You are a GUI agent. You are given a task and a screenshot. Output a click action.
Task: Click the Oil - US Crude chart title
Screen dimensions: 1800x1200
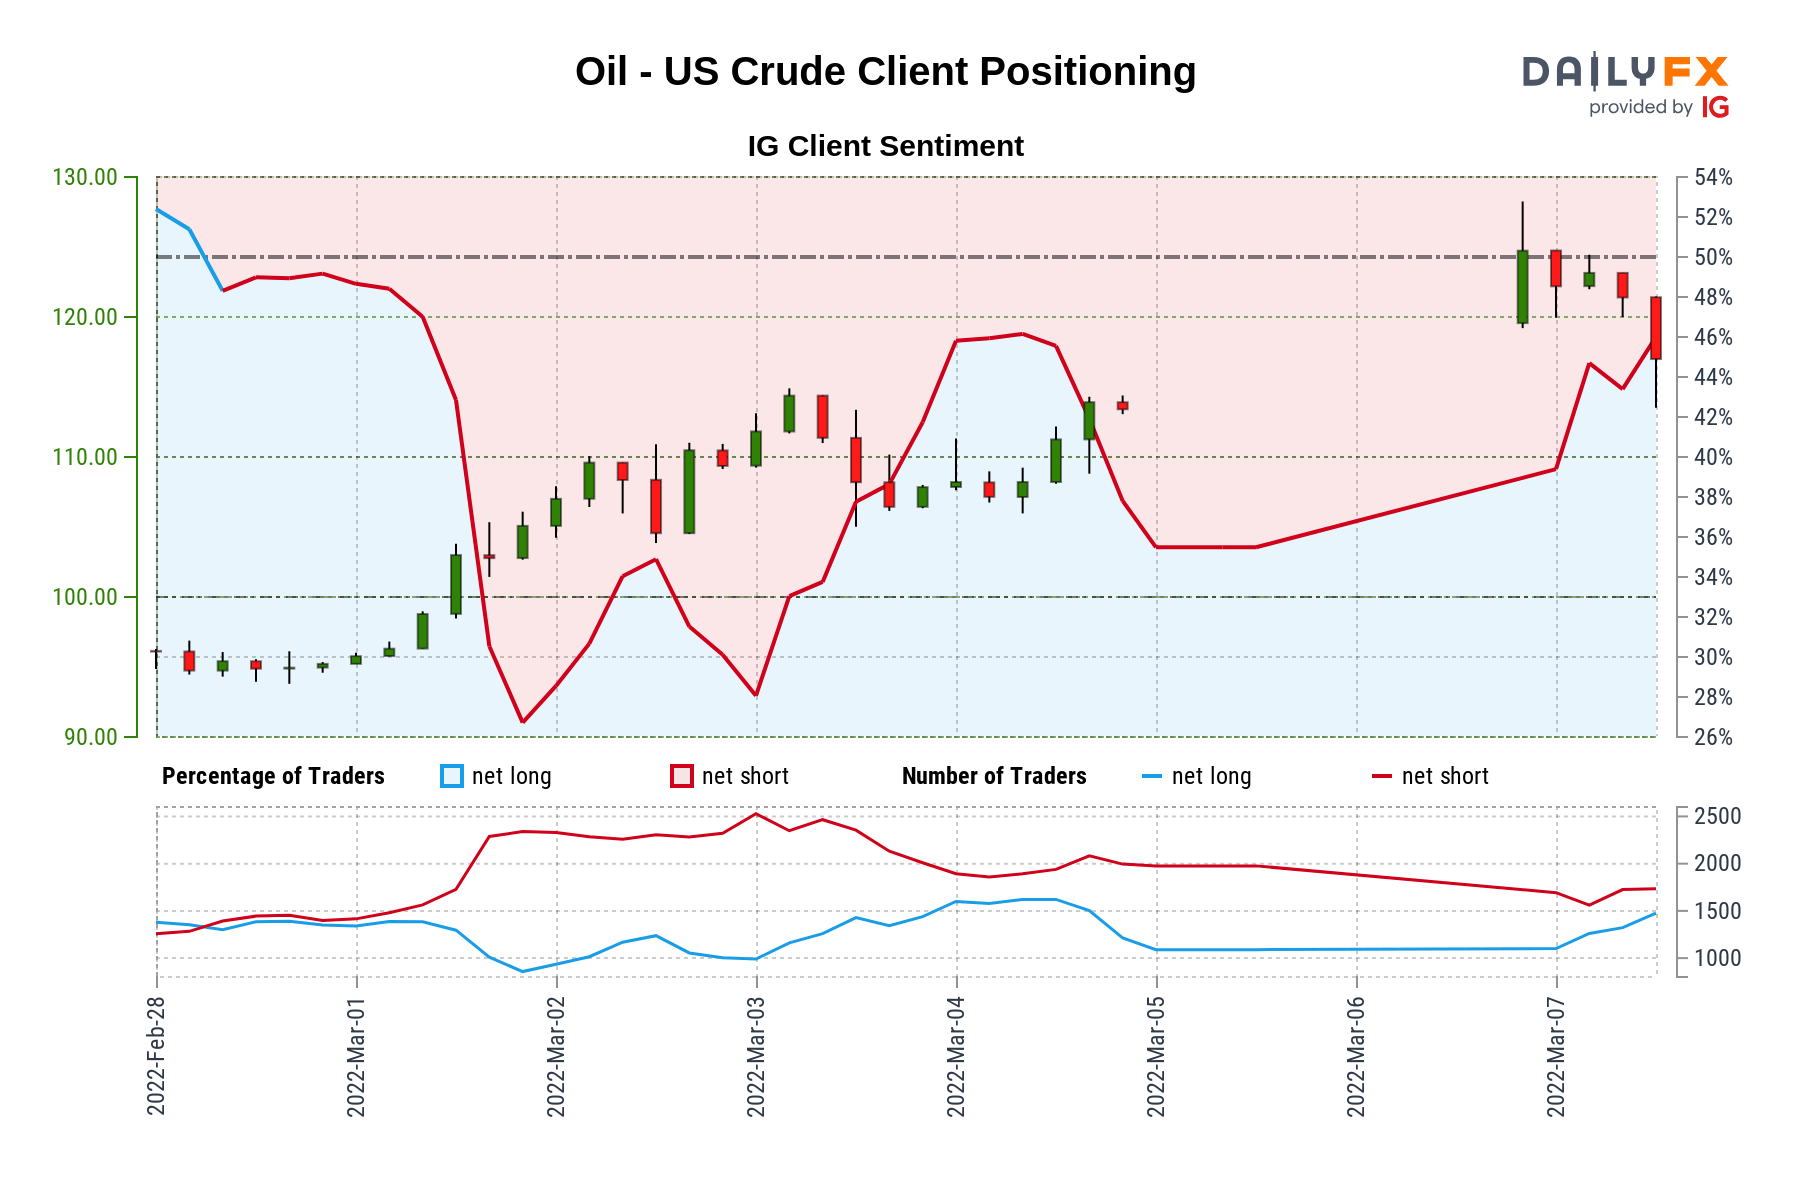pyautogui.click(x=885, y=72)
